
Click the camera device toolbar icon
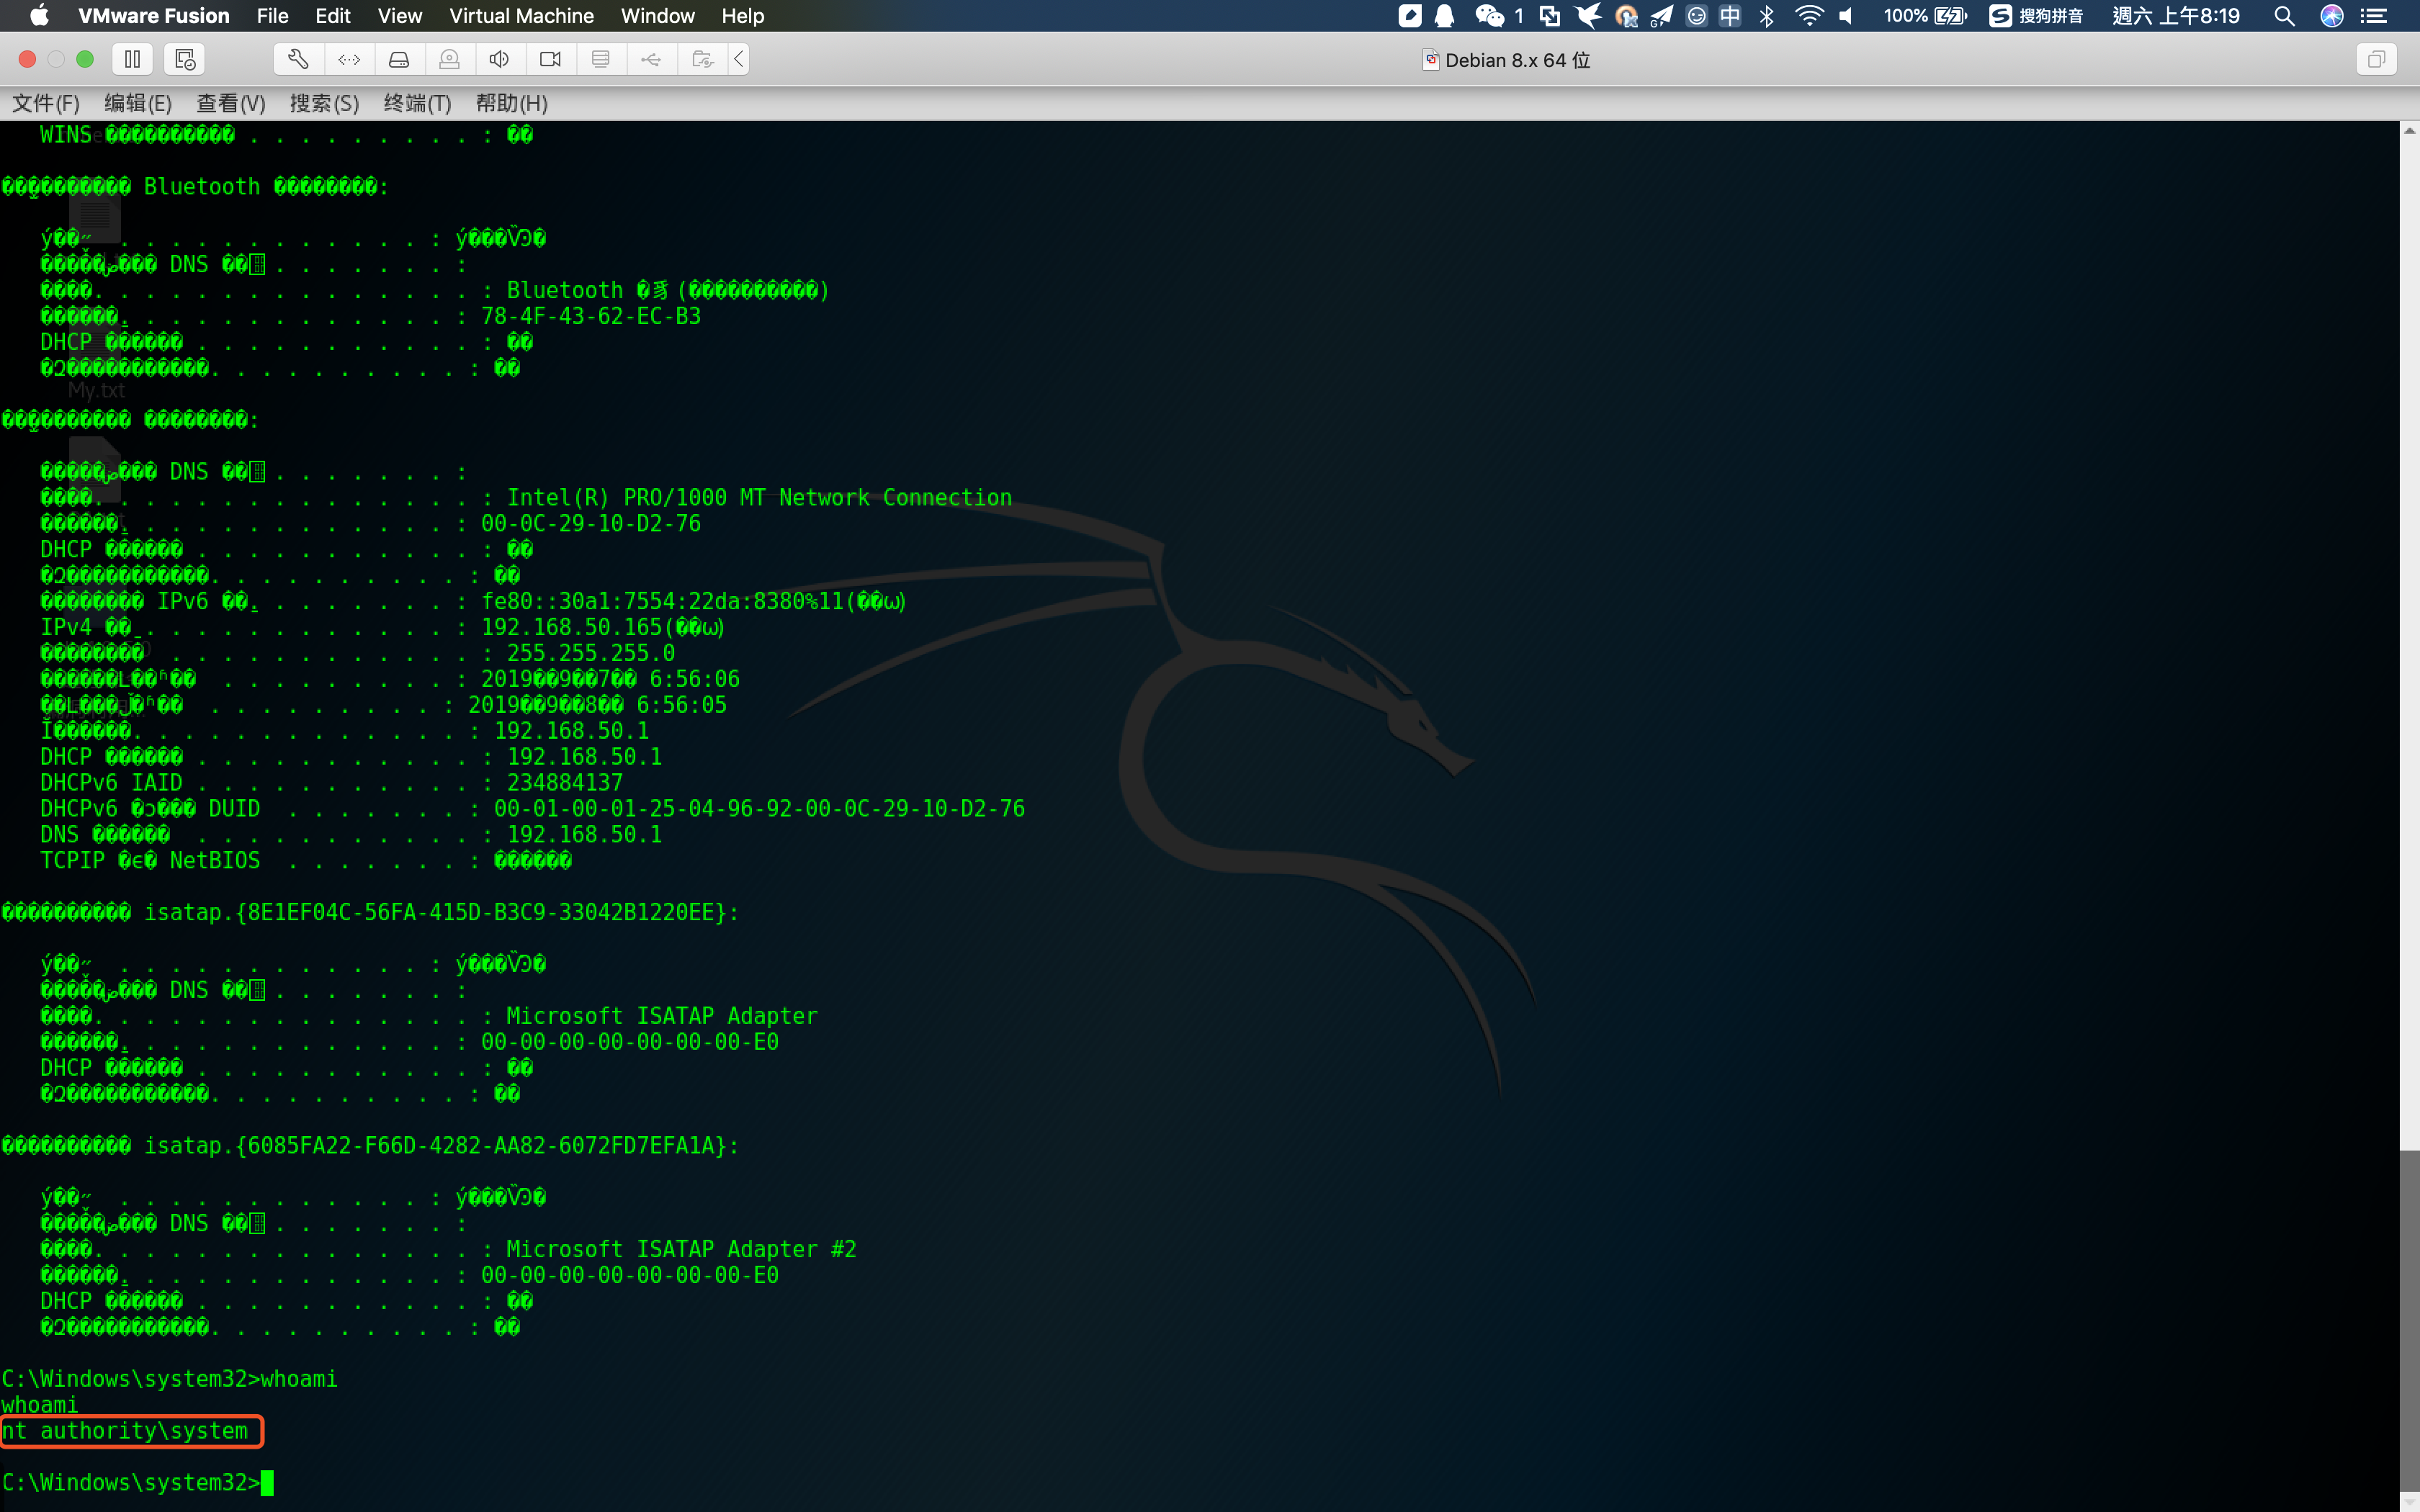(x=550, y=59)
